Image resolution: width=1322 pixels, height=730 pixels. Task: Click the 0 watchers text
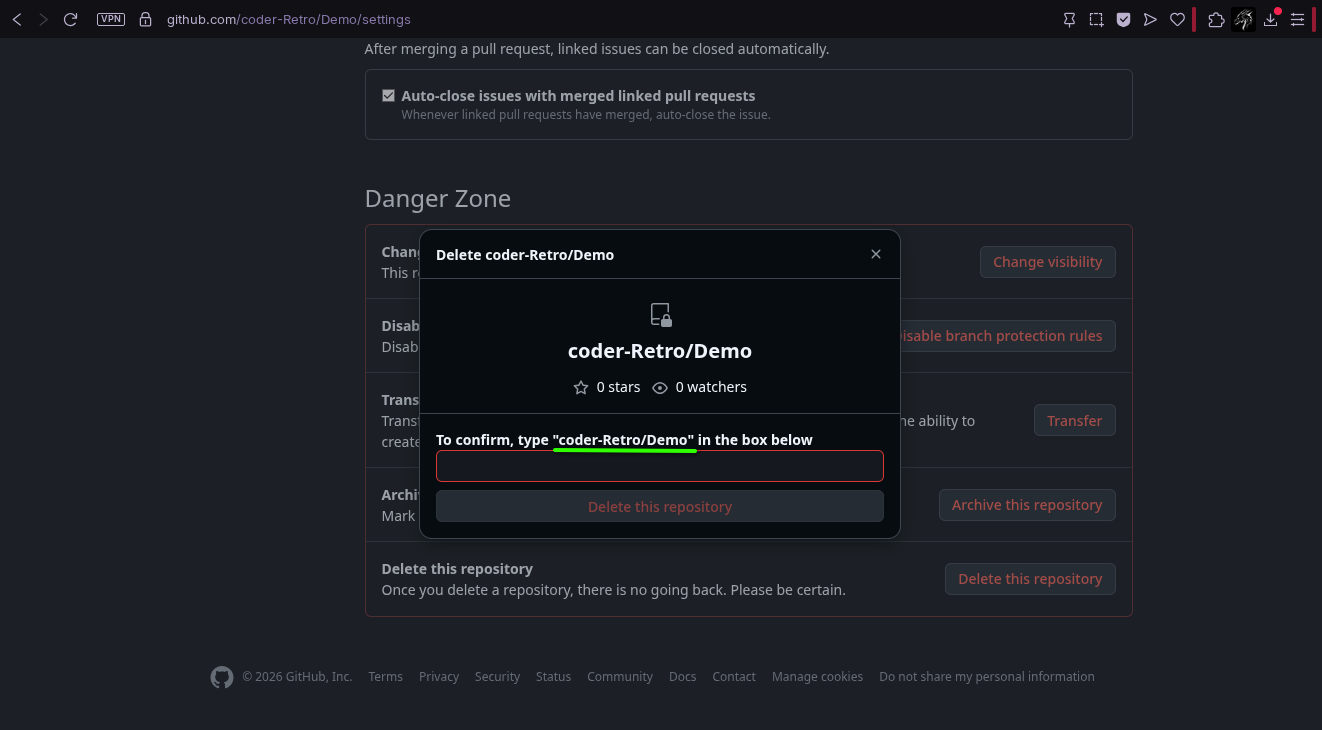point(711,387)
